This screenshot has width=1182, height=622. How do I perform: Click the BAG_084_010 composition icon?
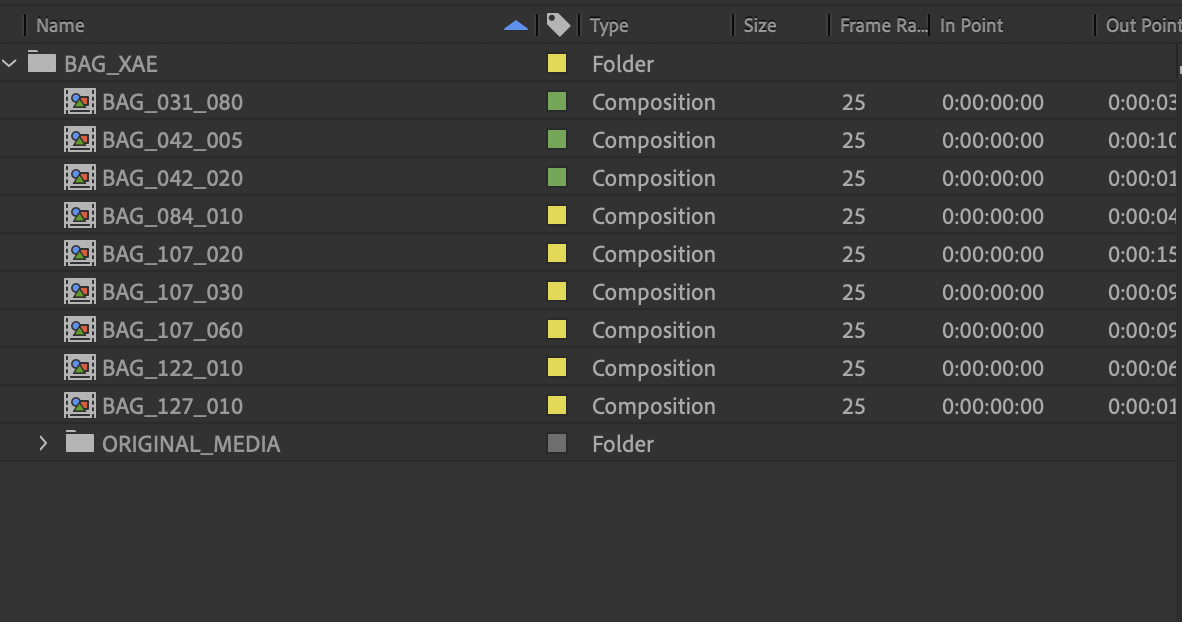click(80, 216)
